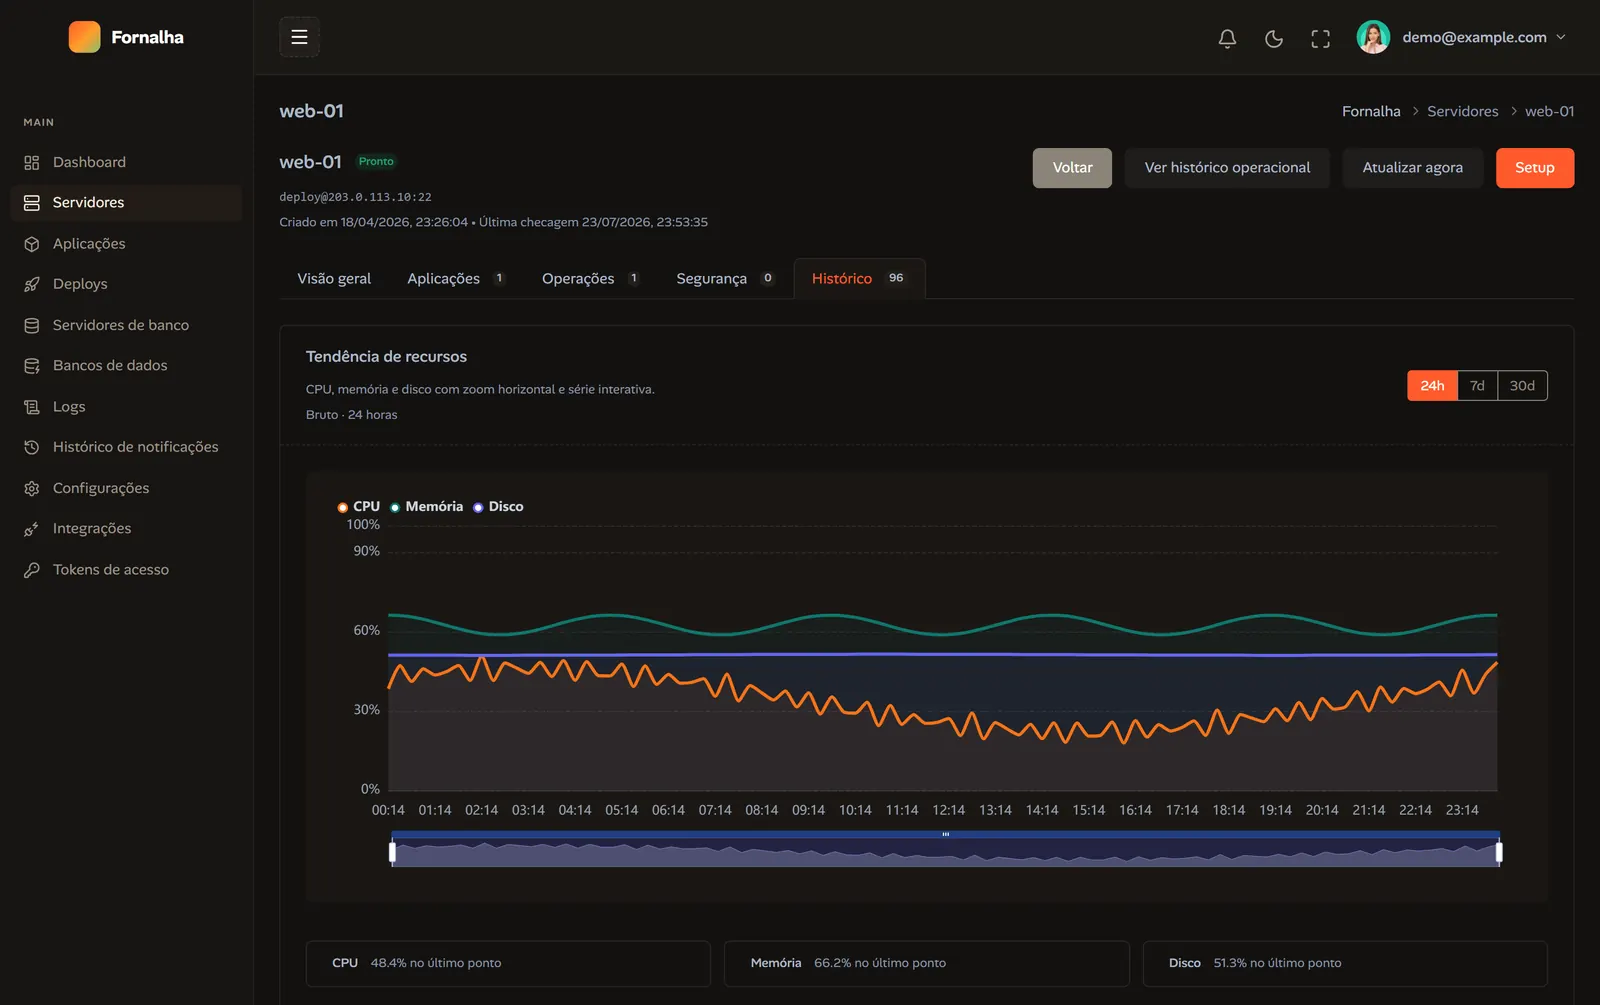This screenshot has height=1005, width=1600.
Task: Click the Servidores de banco database icon
Action: pyautogui.click(x=32, y=325)
